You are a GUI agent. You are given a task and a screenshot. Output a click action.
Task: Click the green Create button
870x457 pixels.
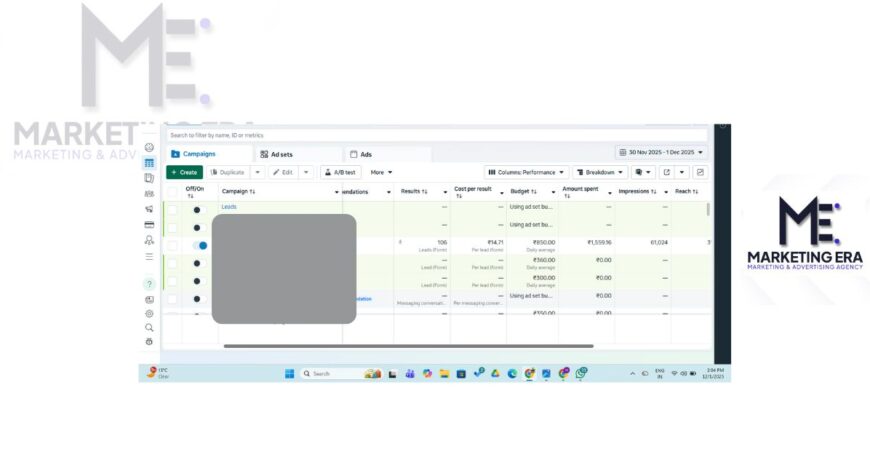click(x=184, y=172)
